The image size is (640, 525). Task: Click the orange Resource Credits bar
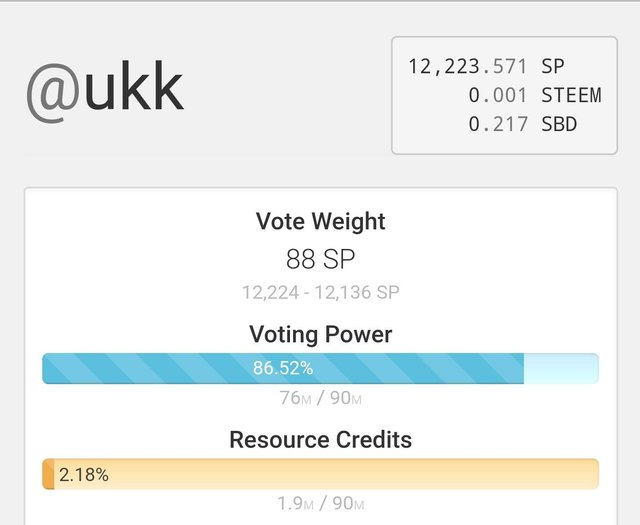pos(320,474)
